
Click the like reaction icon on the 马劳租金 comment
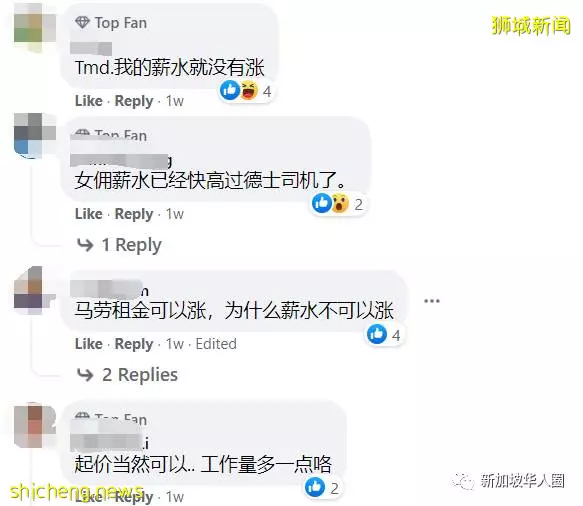(x=377, y=334)
